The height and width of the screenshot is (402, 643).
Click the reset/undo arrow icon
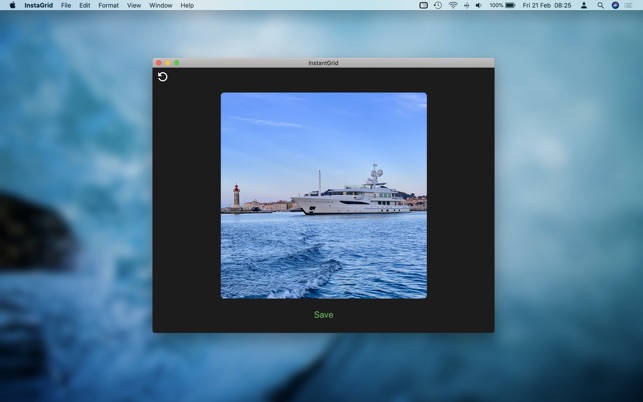click(163, 77)
